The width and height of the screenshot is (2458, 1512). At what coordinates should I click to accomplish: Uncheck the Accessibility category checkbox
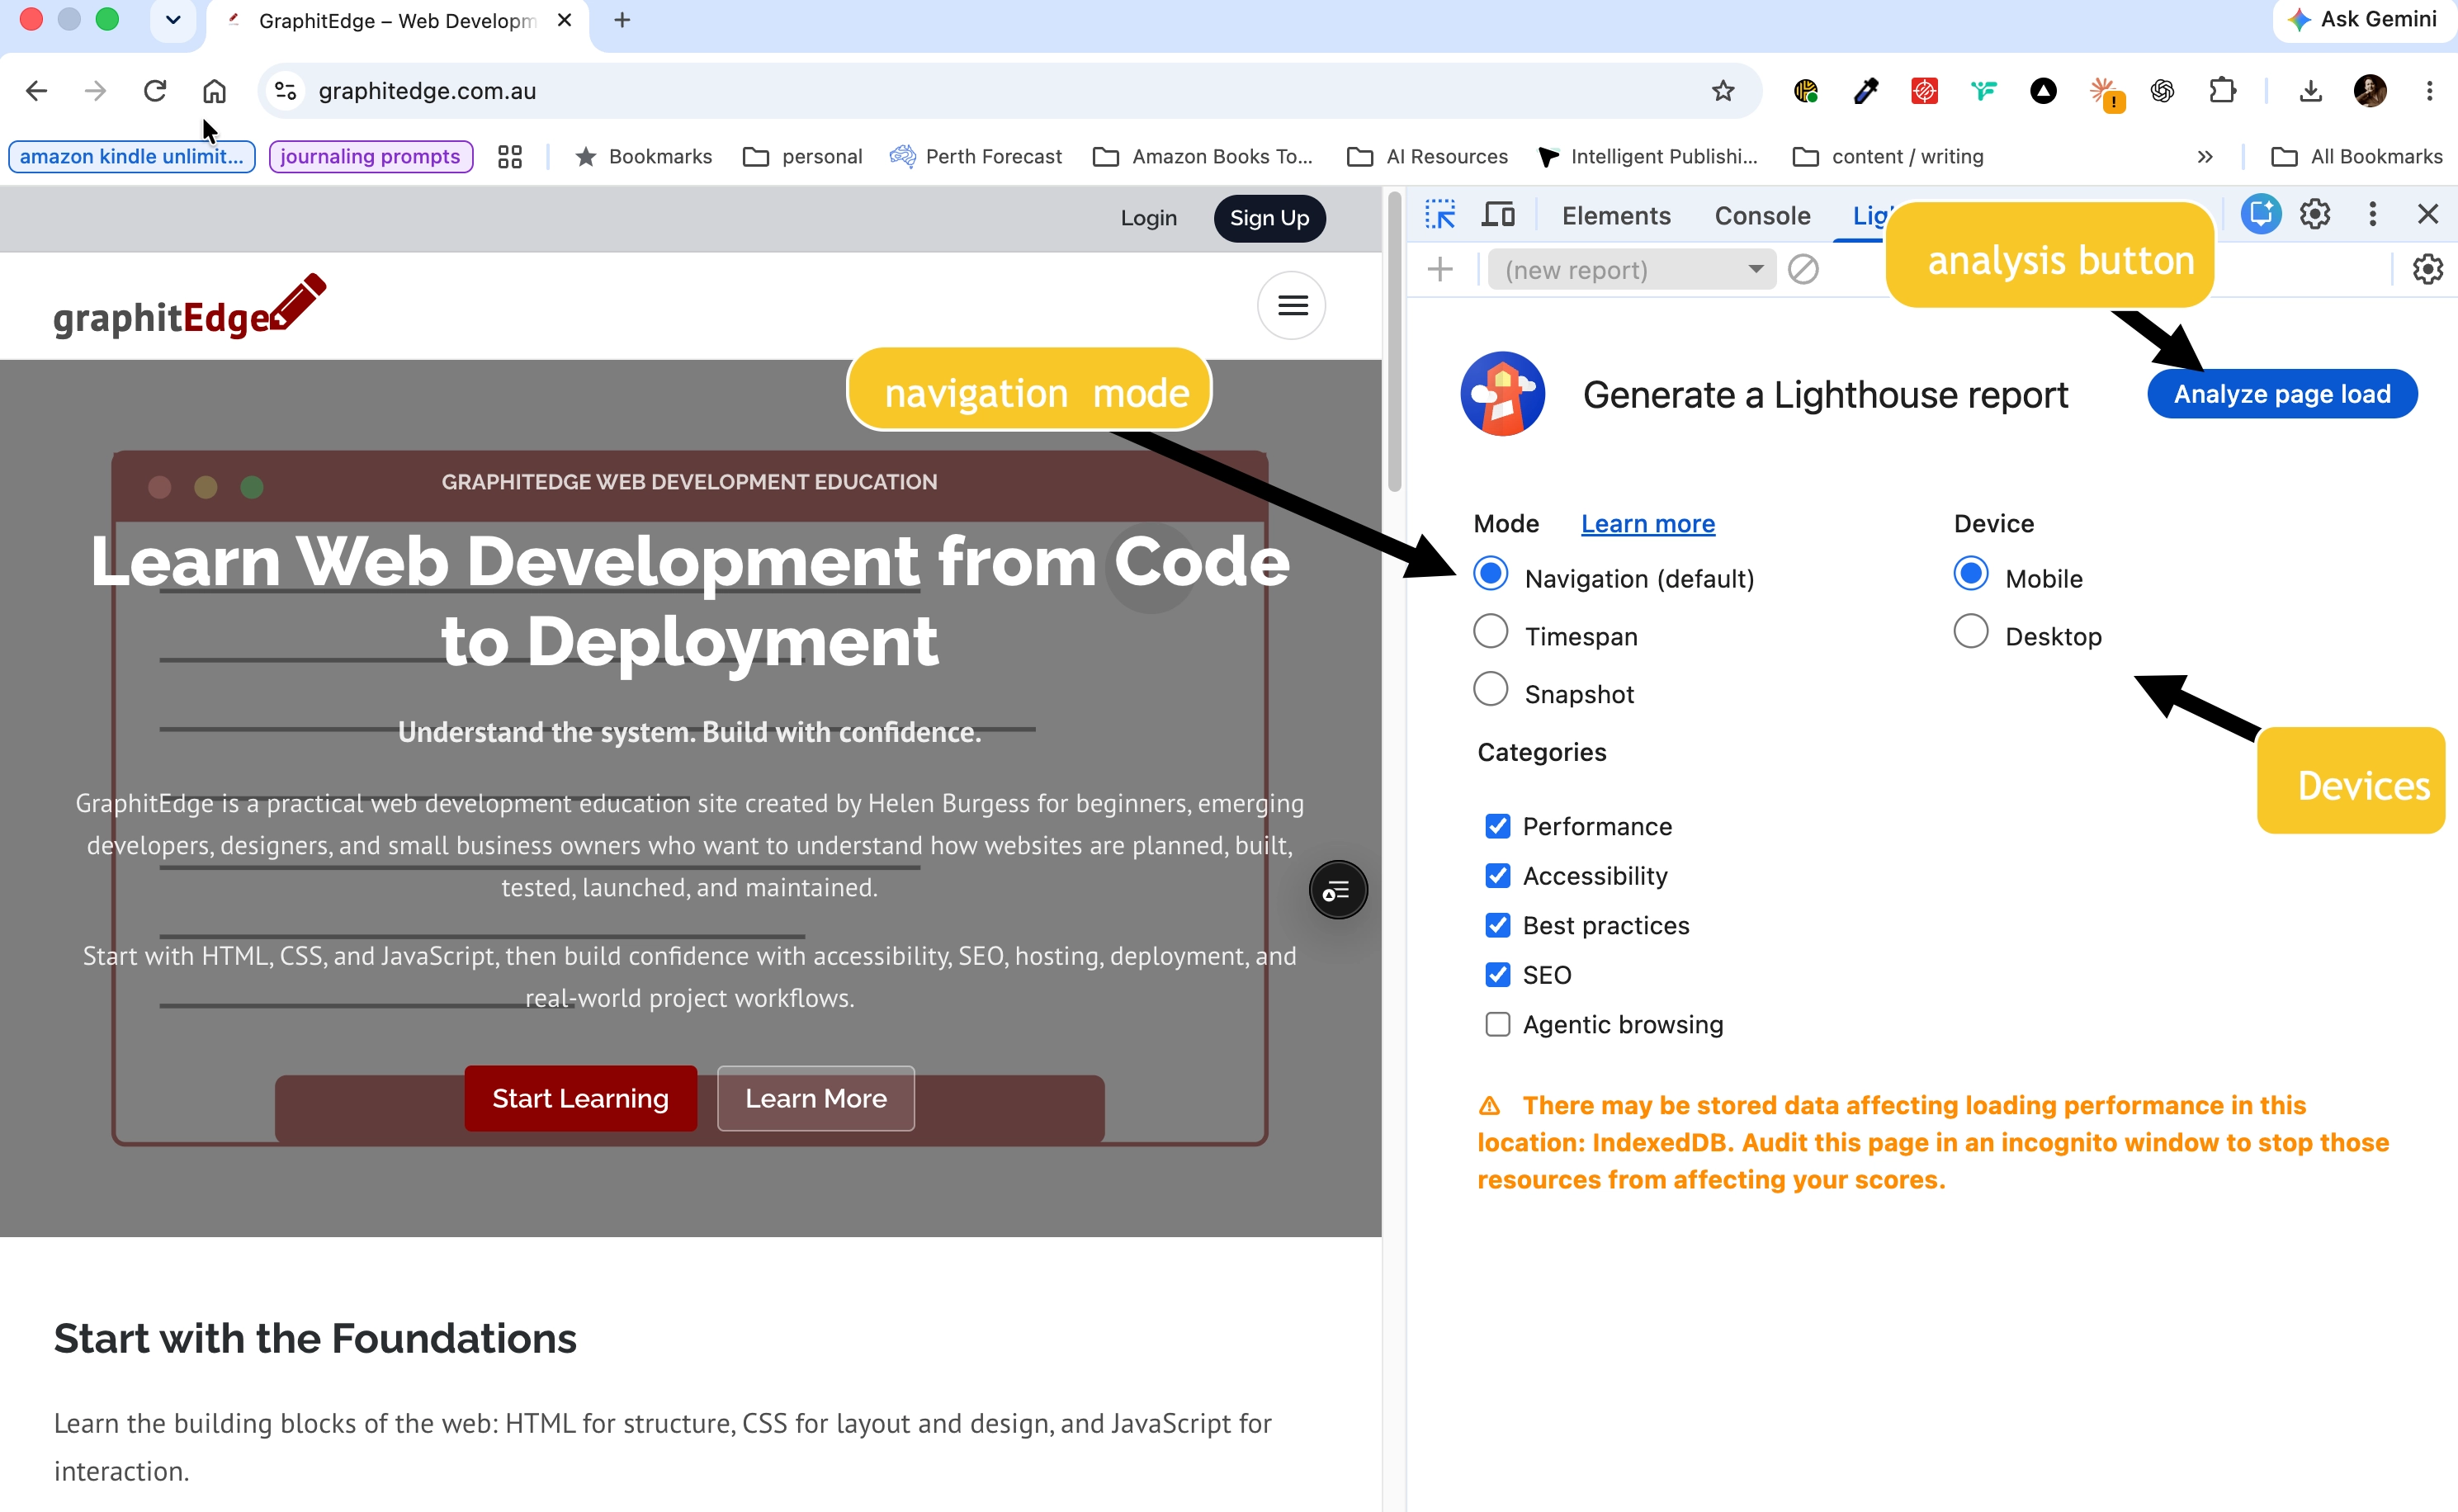pyautogui.click(x=1497, y=876)
